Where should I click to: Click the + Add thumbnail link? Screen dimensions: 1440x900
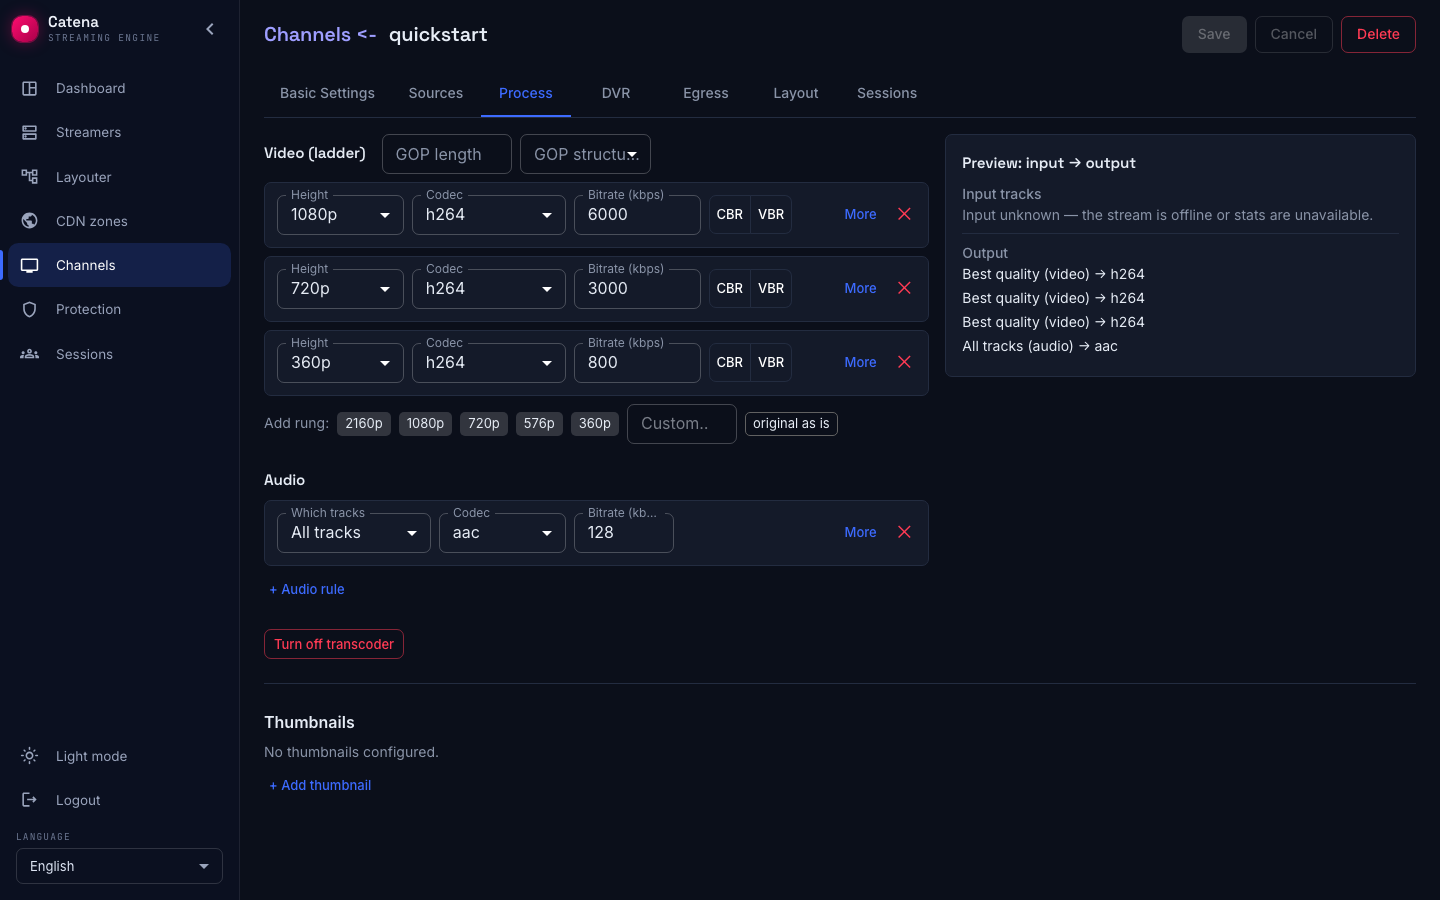click(320, 785)
